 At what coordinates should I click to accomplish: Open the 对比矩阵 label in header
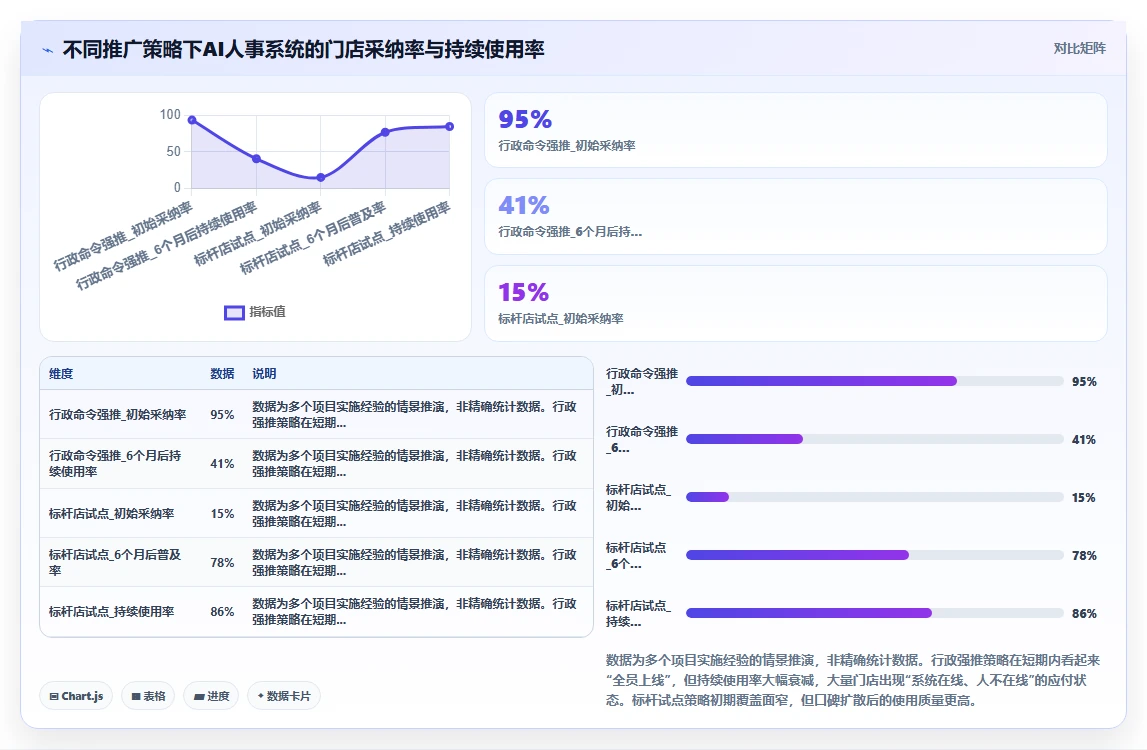point(1079,48)
